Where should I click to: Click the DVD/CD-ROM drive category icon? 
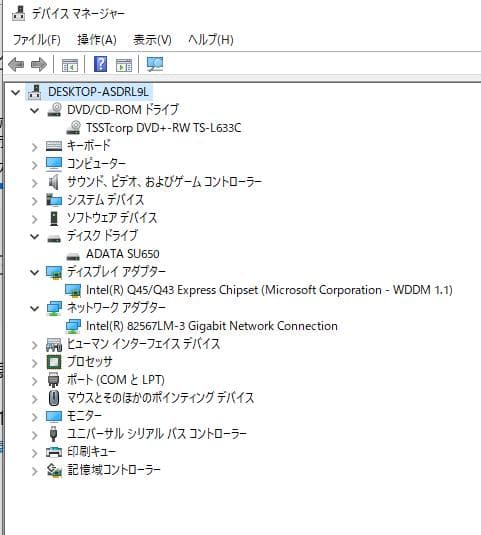click(55, 110)
